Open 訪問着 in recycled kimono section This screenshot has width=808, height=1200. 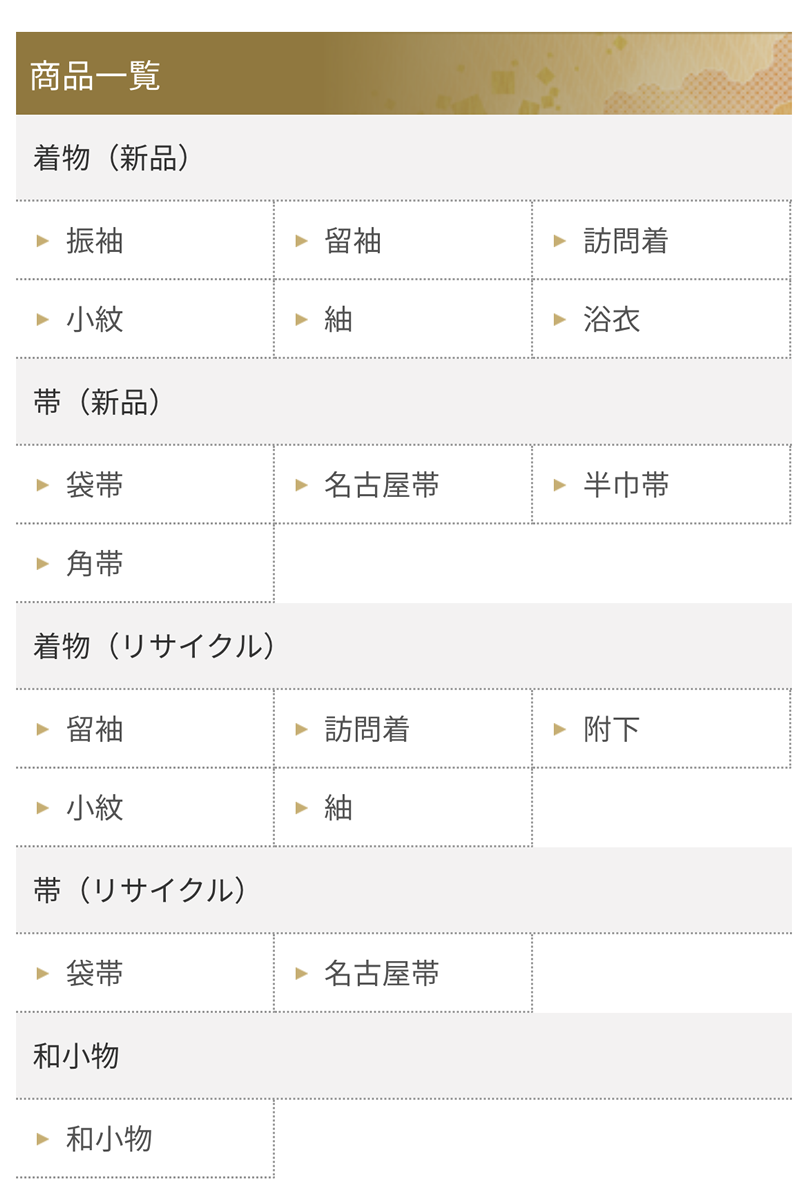[x=403, y=729]
